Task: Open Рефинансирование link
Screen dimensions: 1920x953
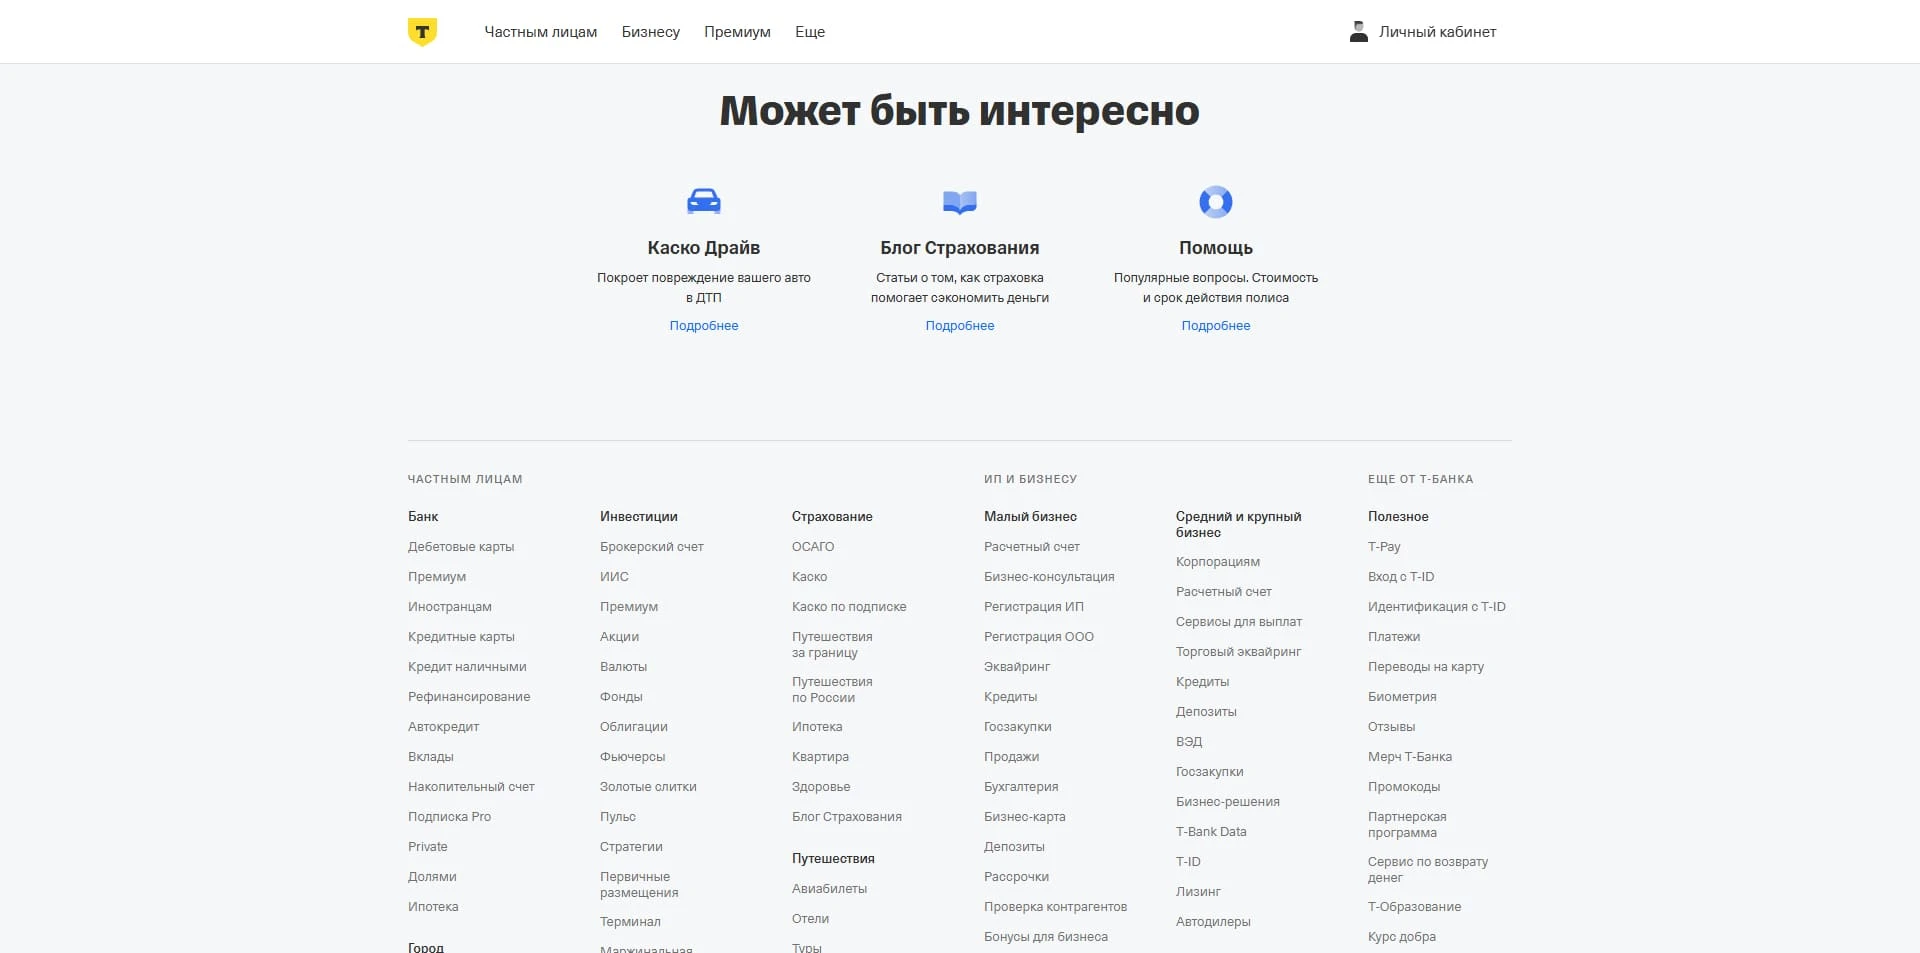Action: [x=469, y=697]
